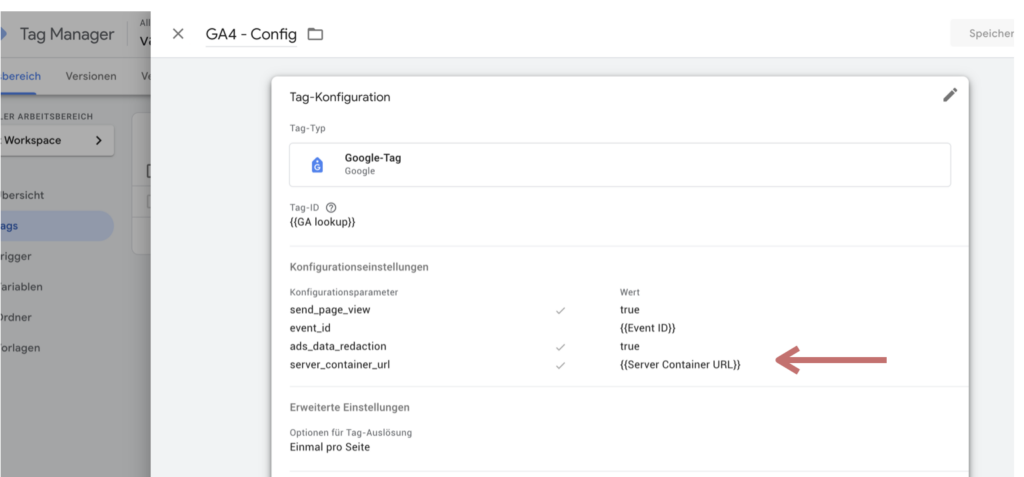Click the Erweiterte Einstellungen heading
The height and width of the screenshot is (477, 1024).
click(x=349, y=407)
